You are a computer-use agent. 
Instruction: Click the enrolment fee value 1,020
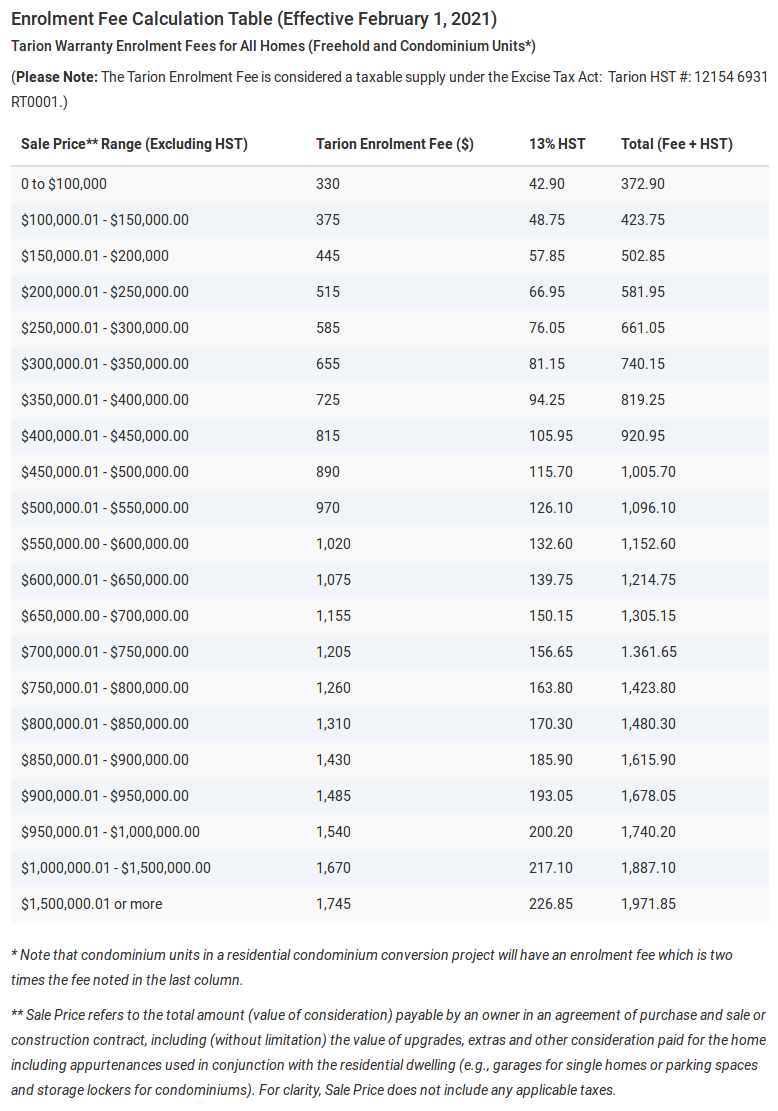(333, 544)
